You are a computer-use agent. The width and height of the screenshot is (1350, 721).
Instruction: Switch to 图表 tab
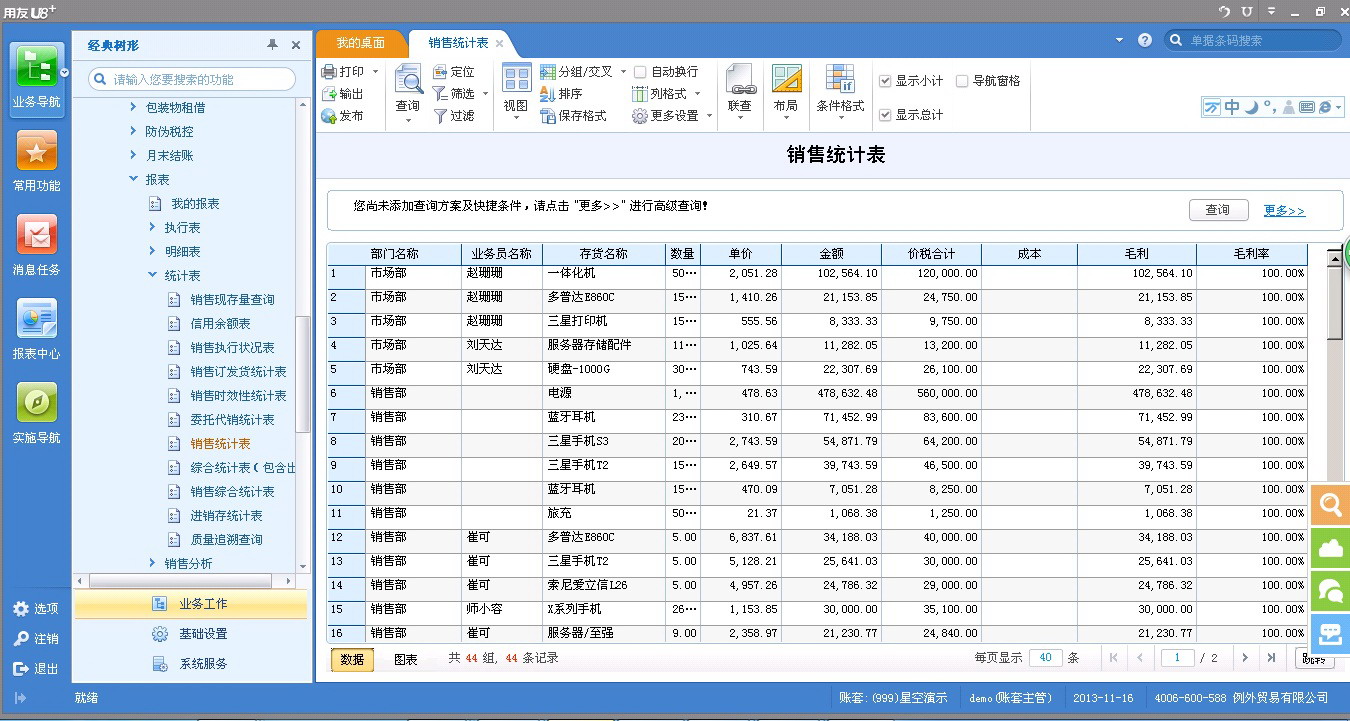tap(406, 659)
